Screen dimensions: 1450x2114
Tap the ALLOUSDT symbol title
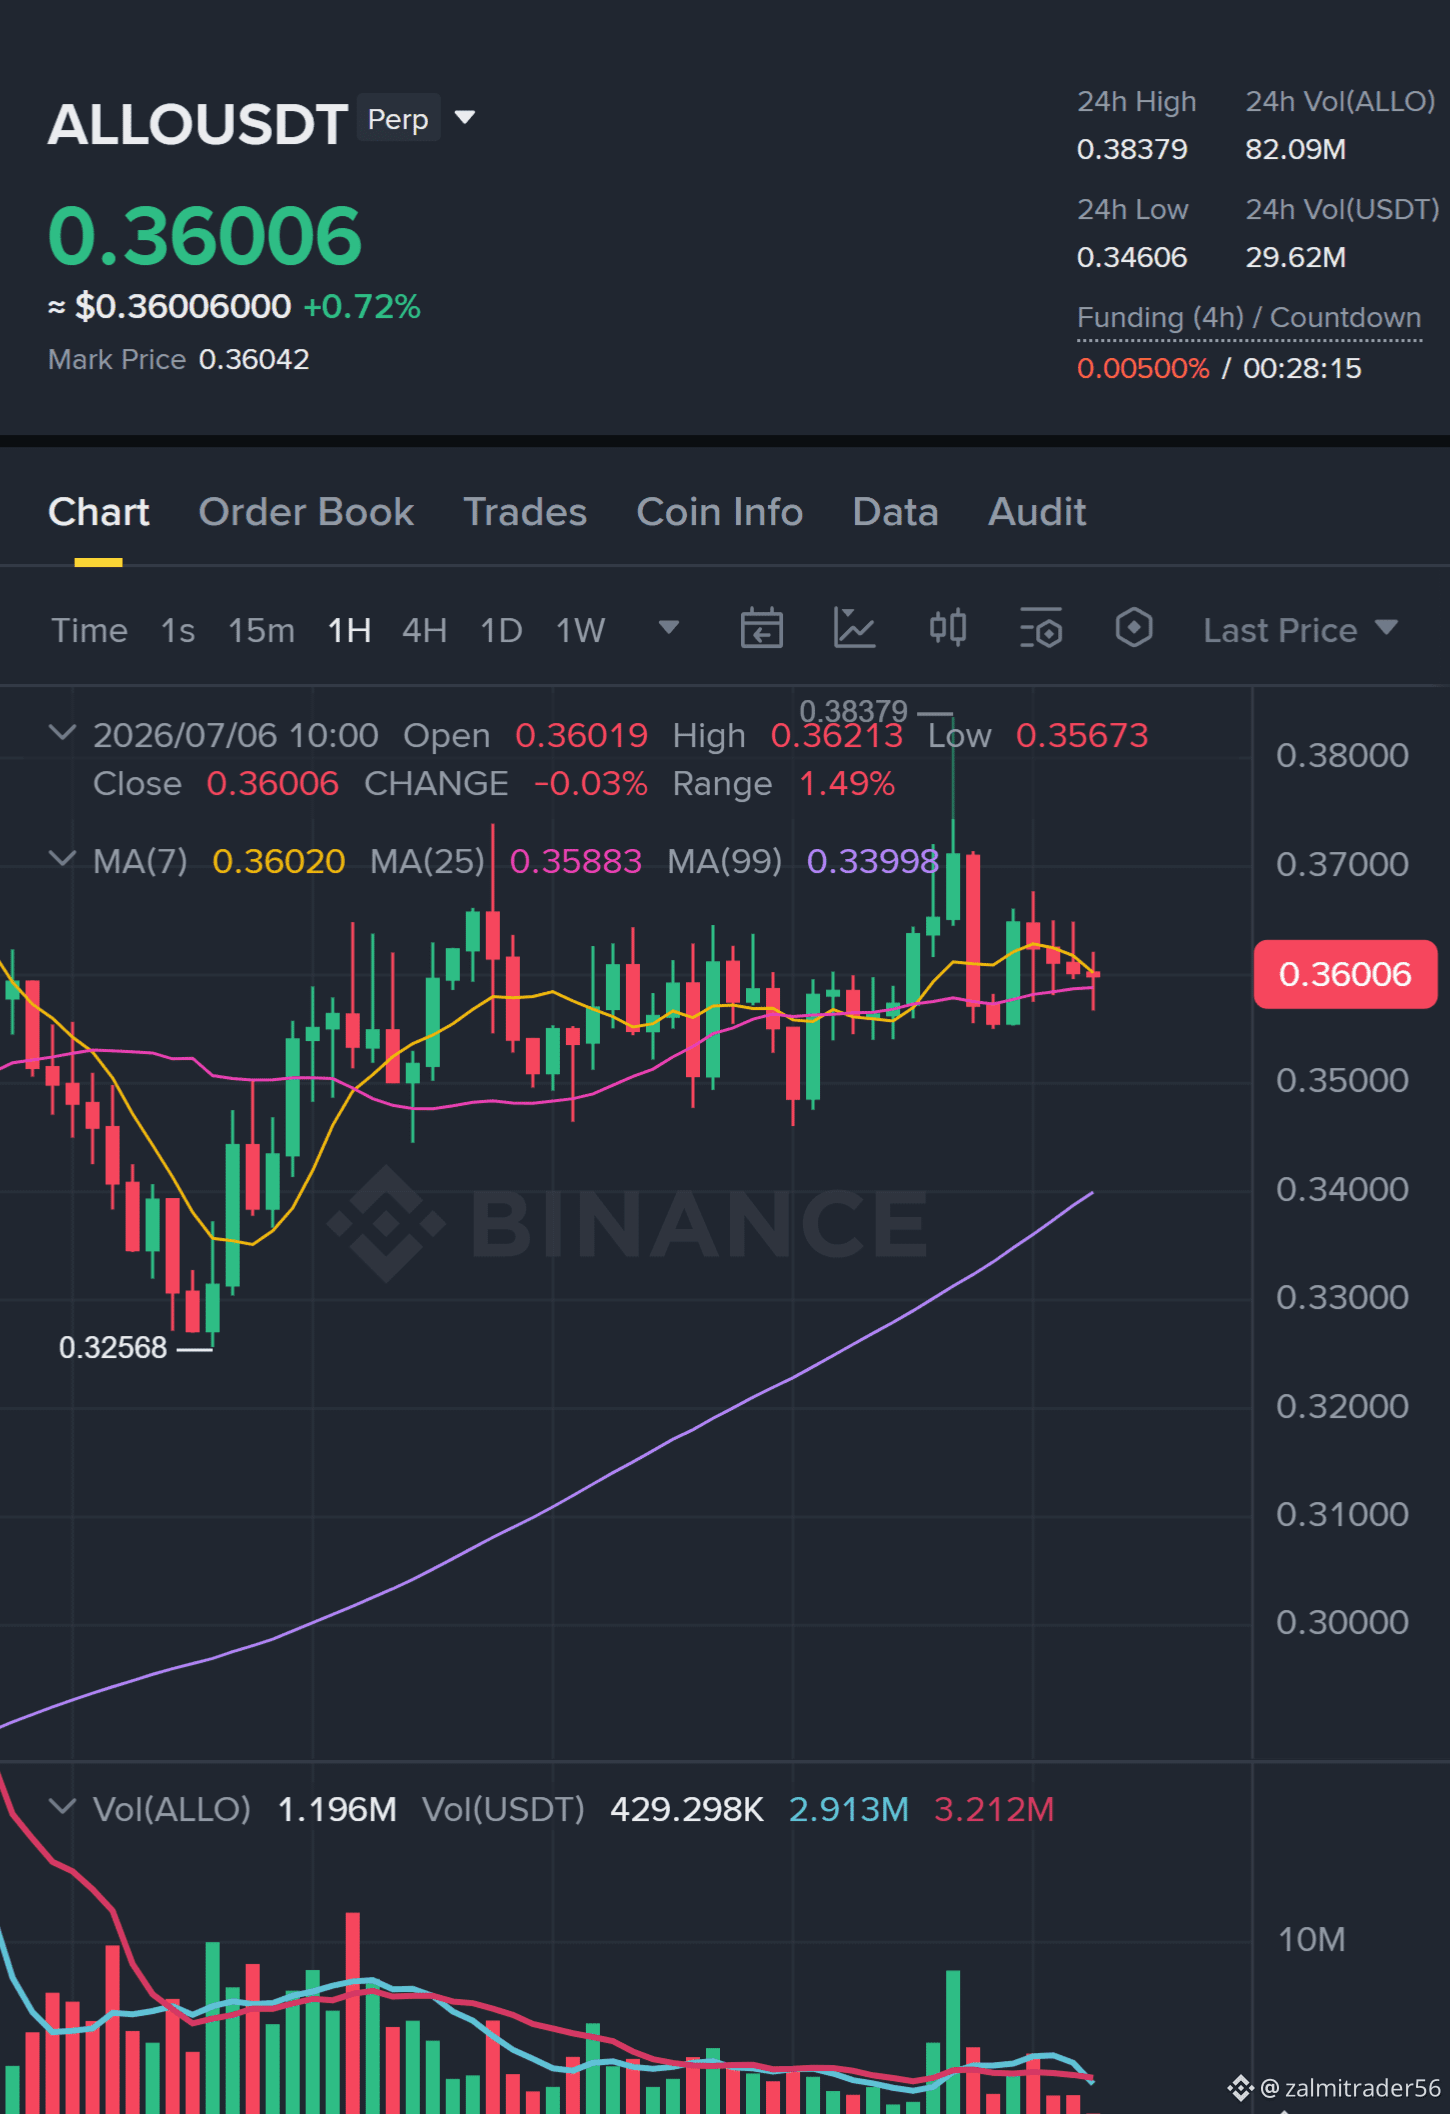pos(198,124)
